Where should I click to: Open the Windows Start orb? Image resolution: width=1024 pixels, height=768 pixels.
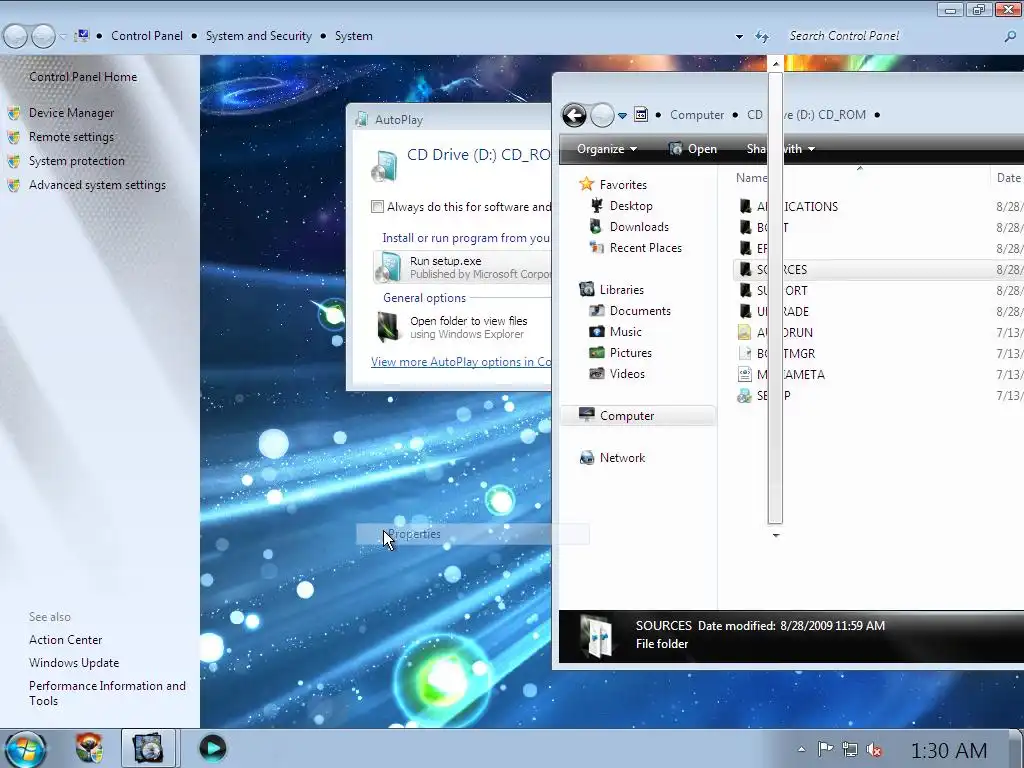25,749
